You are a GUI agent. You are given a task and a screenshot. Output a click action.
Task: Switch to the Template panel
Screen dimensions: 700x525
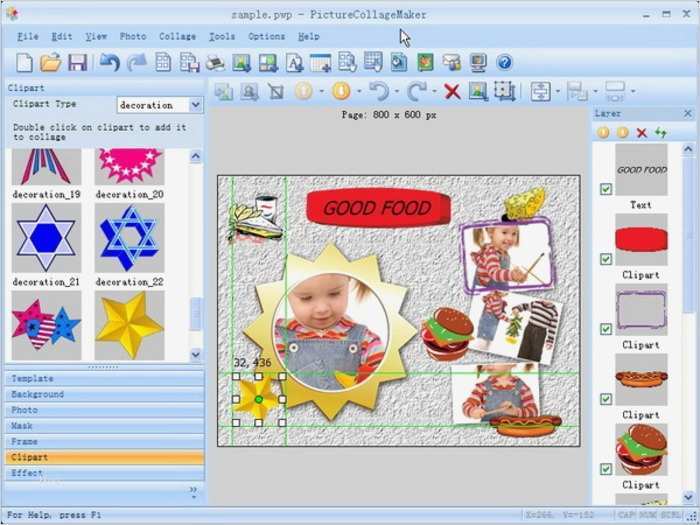click(104, 379)
